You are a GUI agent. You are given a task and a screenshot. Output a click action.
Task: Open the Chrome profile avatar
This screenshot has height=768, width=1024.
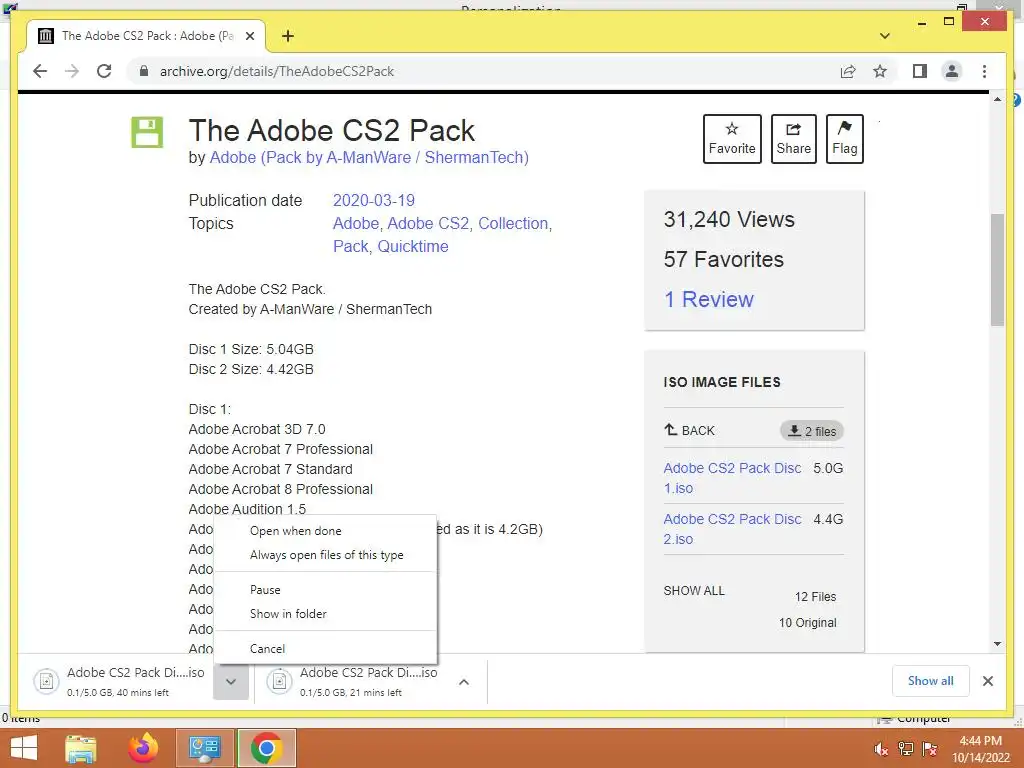click(952, 71)
